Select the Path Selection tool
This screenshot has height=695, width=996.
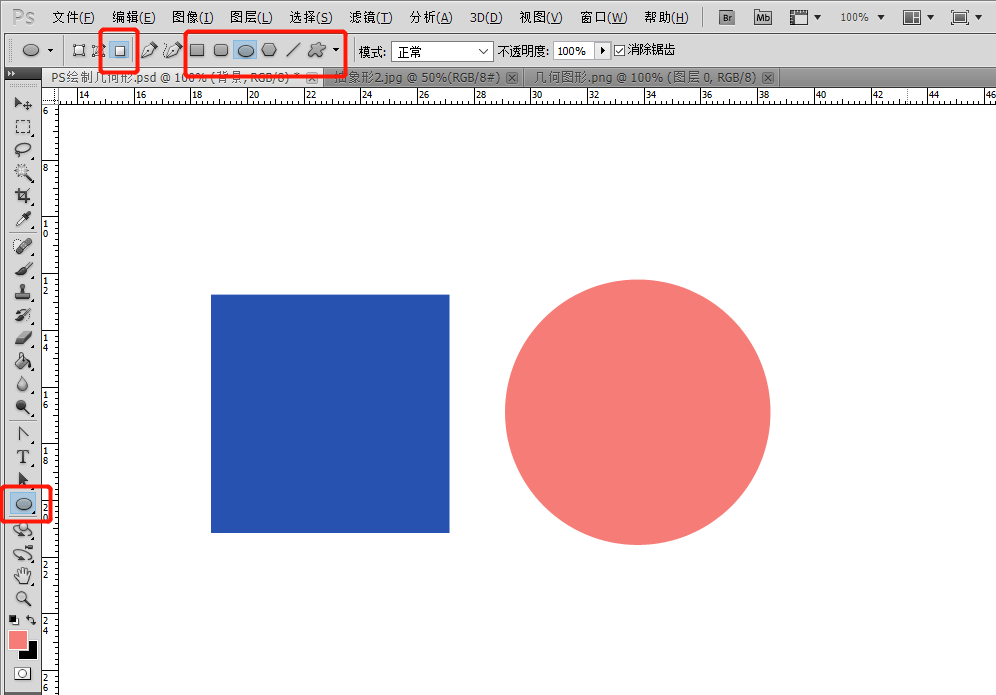(x=23, y=479)
